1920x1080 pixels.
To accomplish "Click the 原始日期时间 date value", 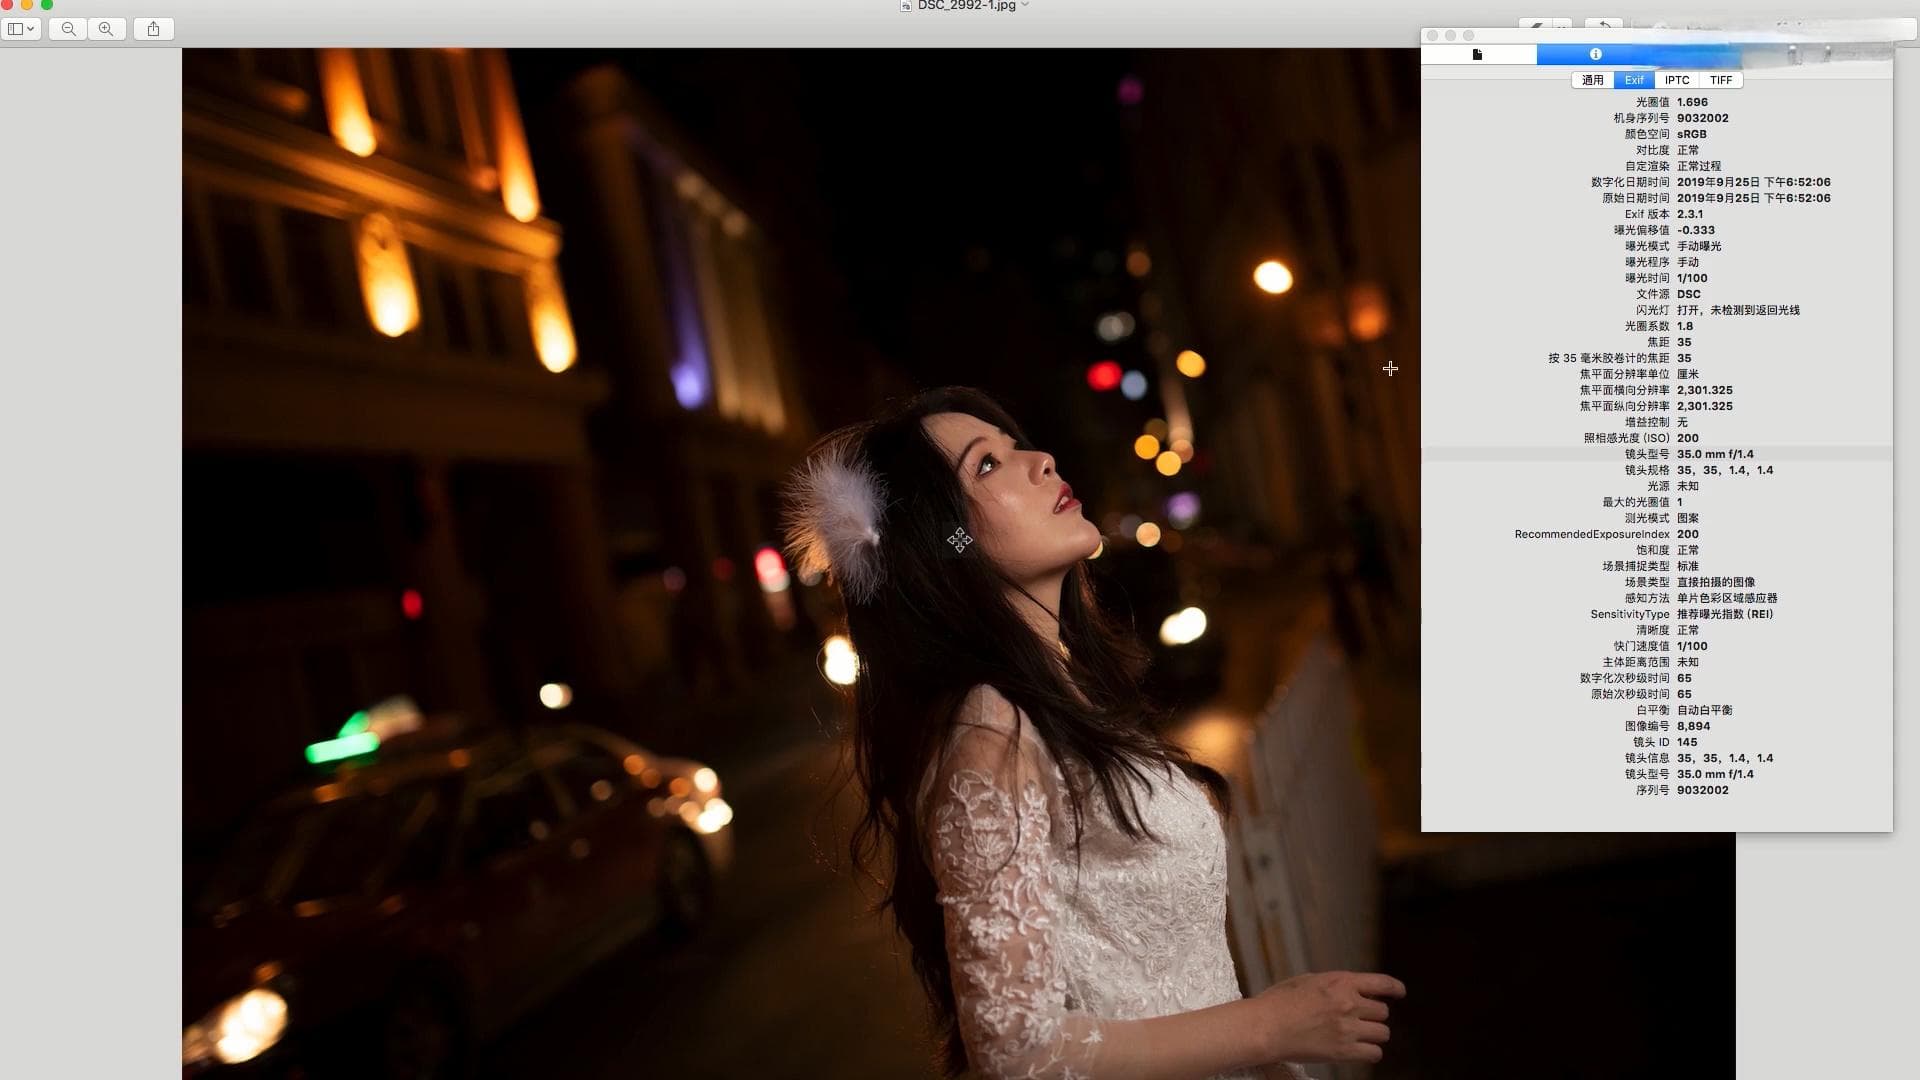I will click(1753, 198).
